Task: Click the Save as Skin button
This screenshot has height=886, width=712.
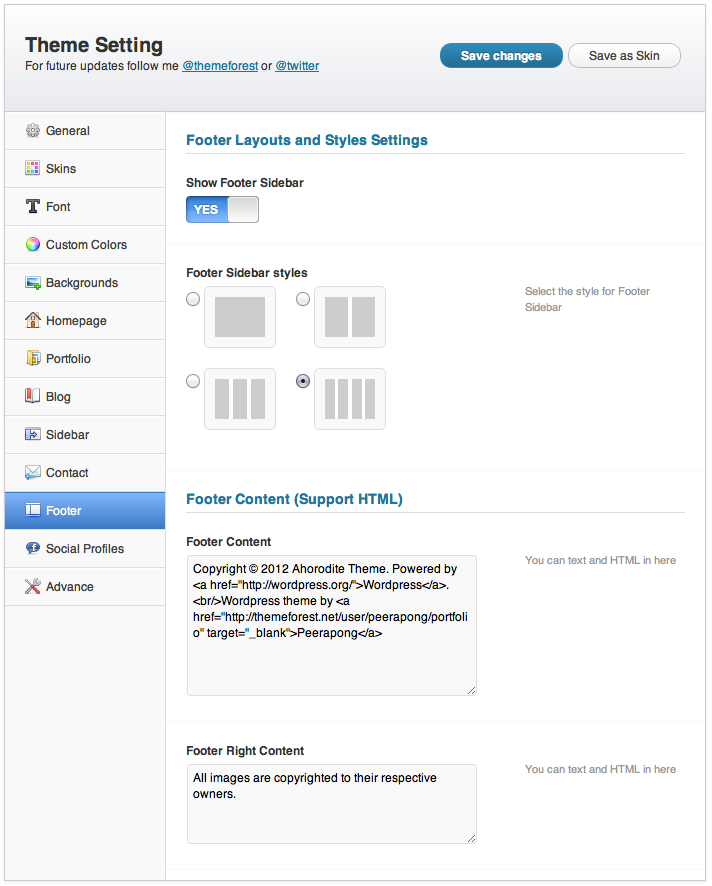Action: (x=624, y=56)
